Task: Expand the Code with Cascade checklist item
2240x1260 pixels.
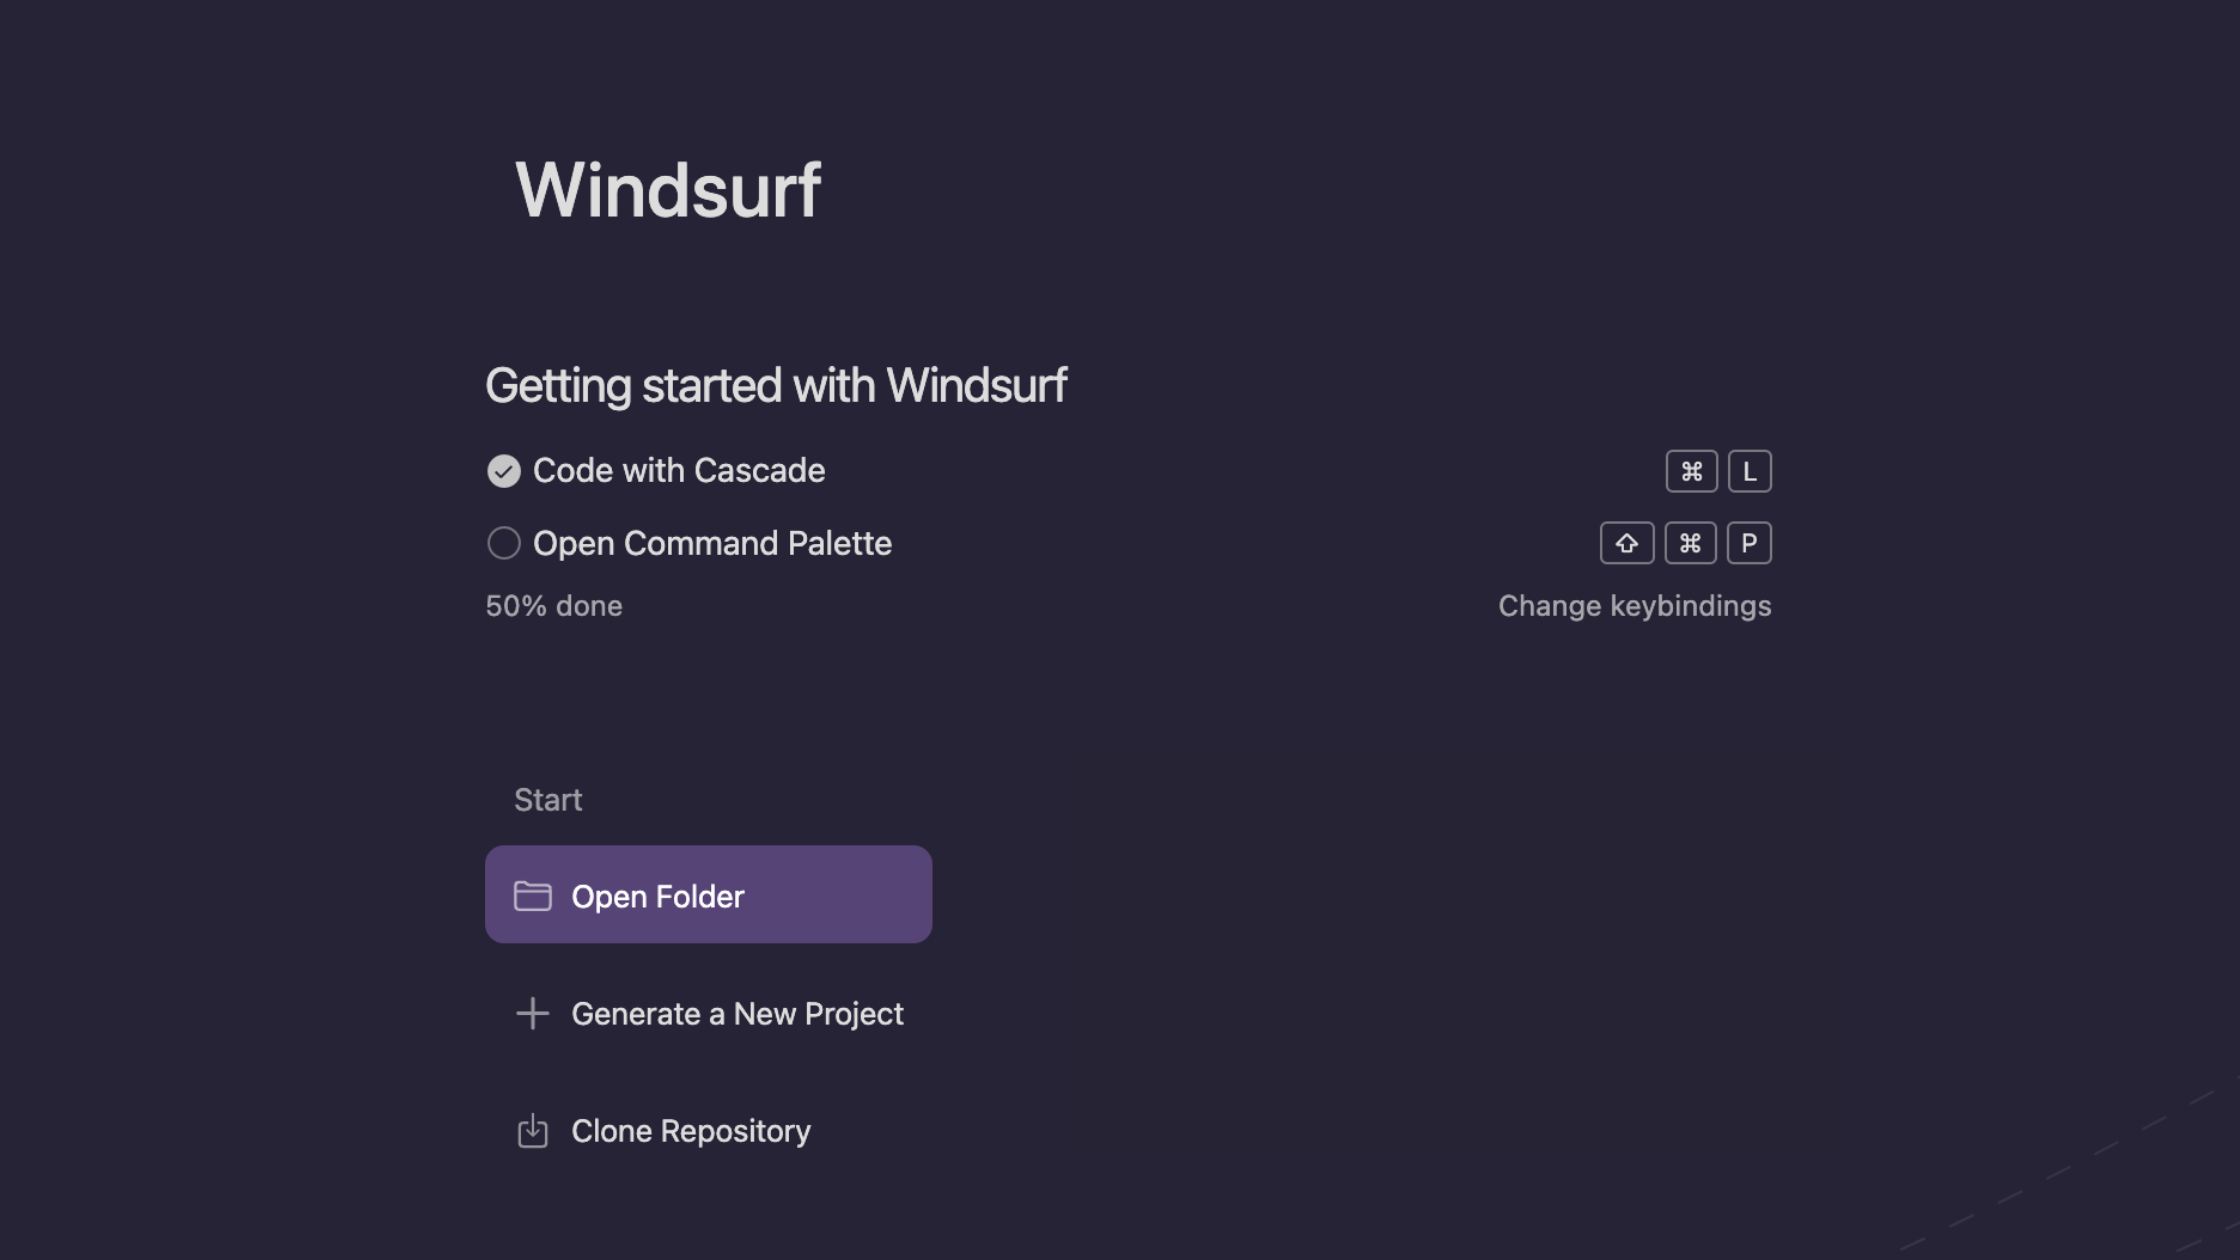Action: point(680,470)
